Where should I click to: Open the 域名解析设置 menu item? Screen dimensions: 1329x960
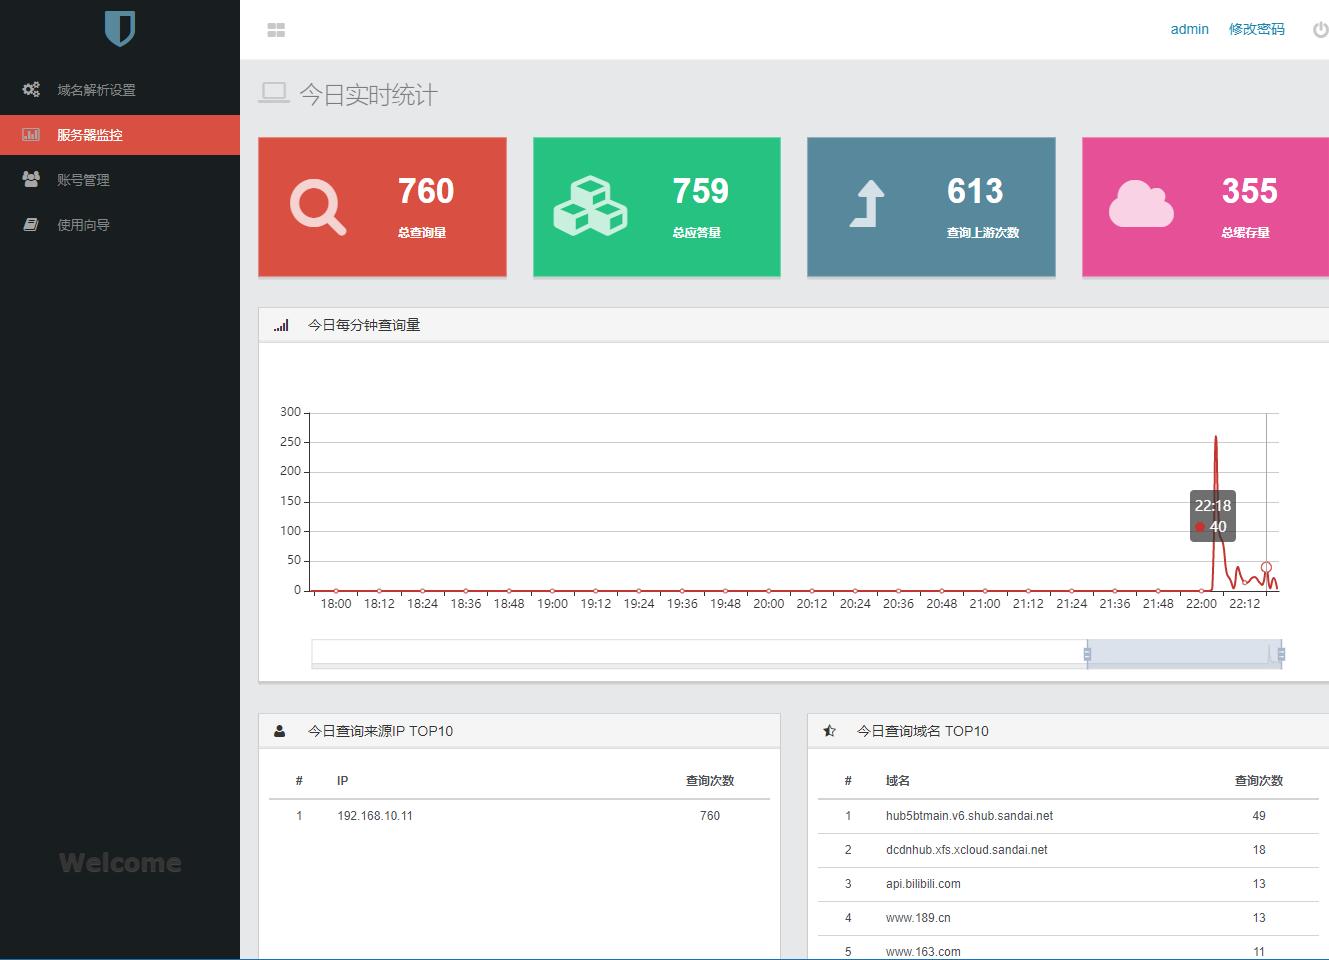pyautogui.click(x=96, y=90)
